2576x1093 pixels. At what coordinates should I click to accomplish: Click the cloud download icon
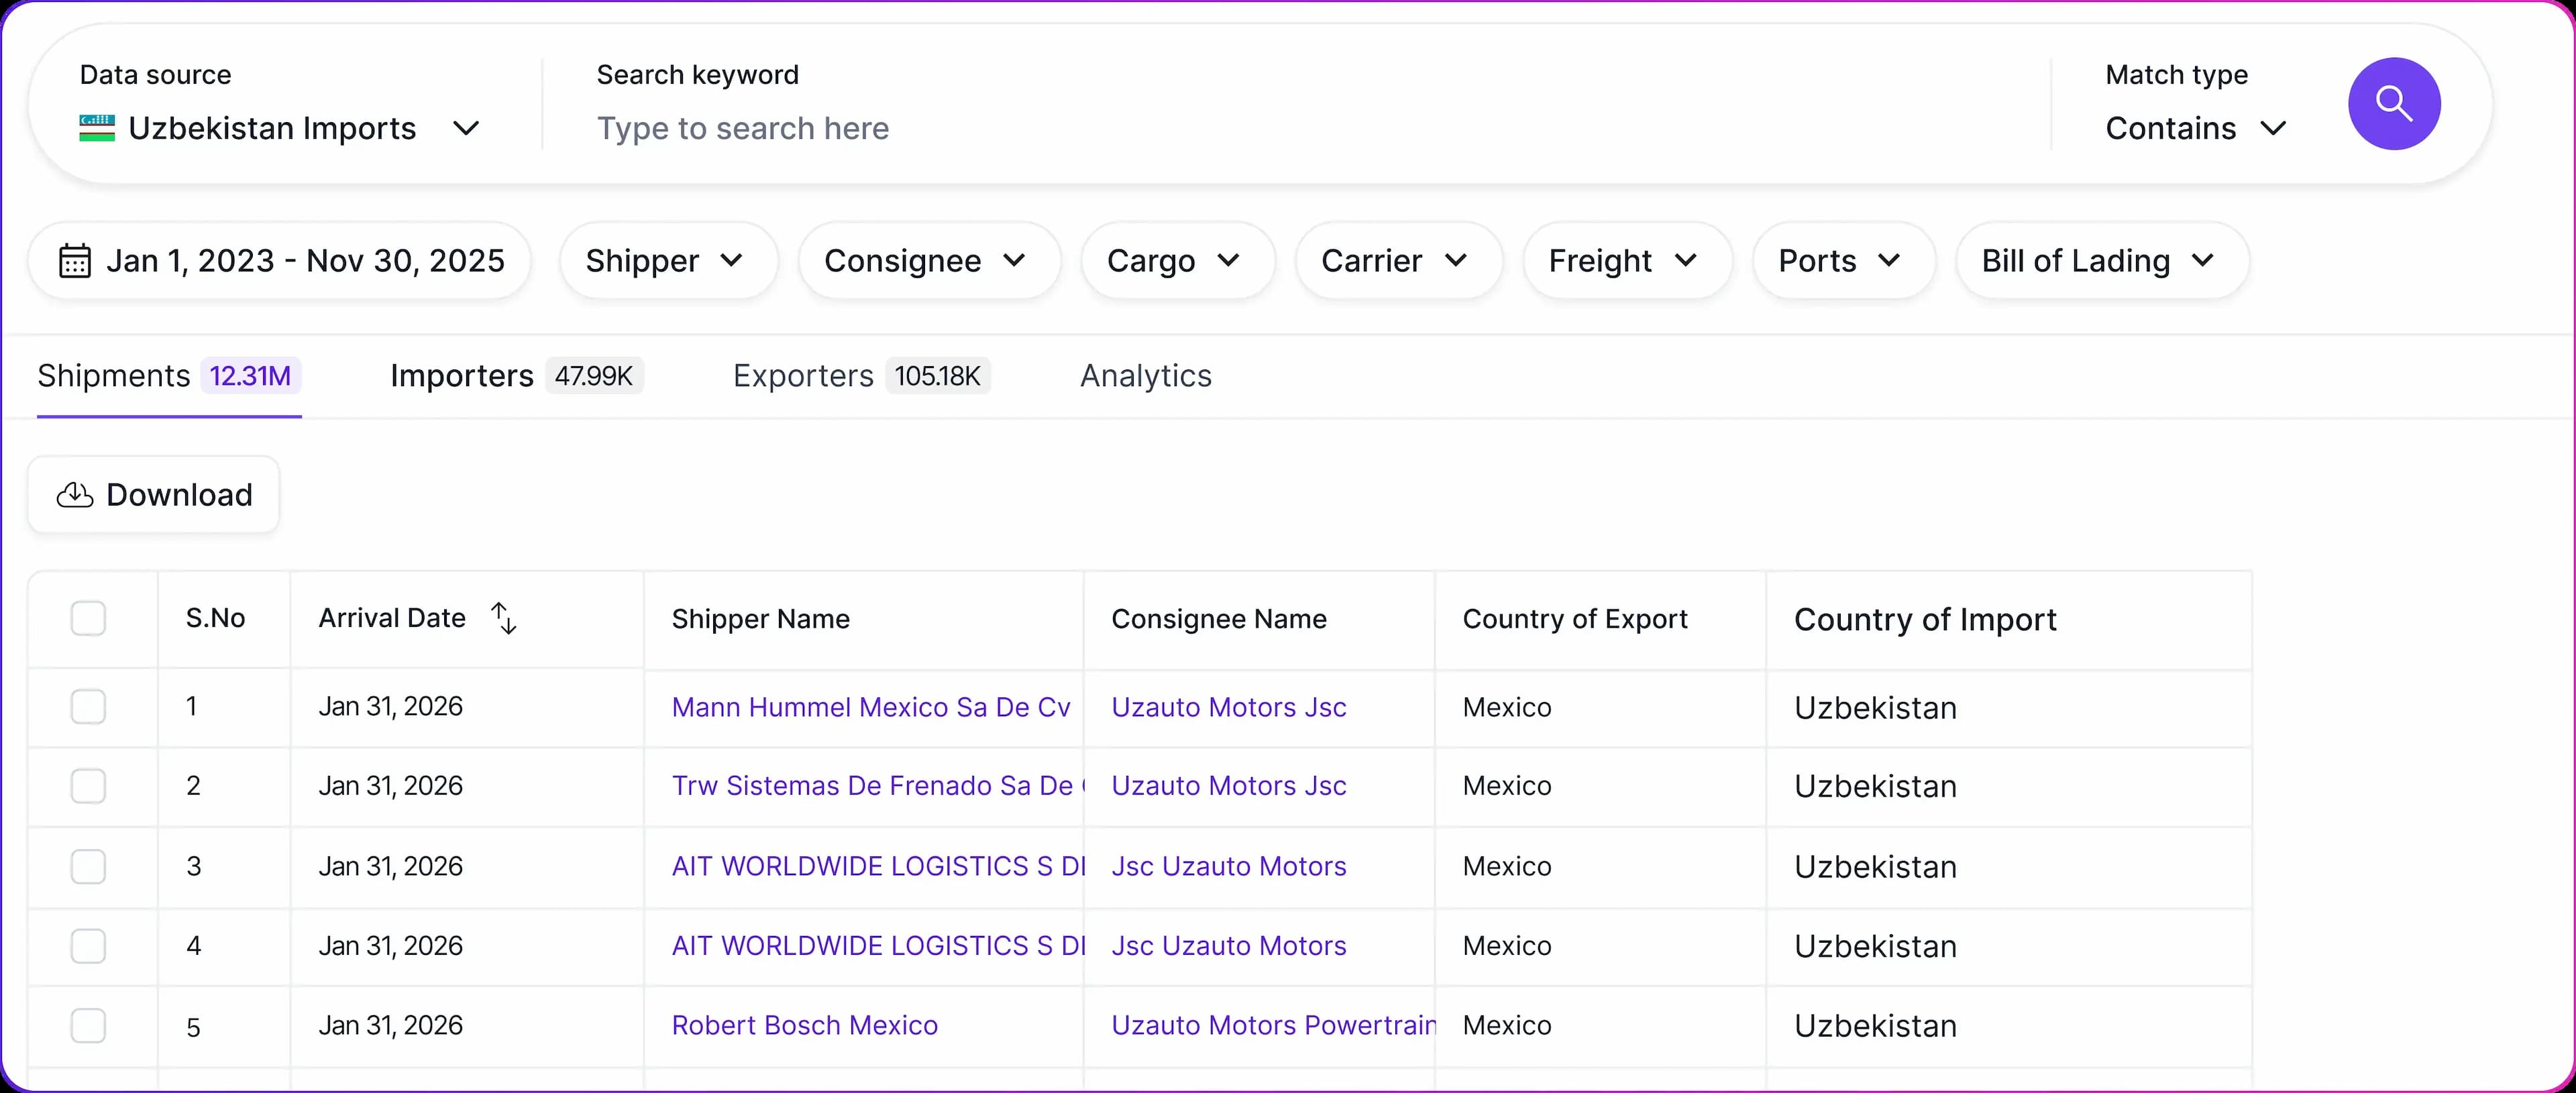(x=75, y=495)
